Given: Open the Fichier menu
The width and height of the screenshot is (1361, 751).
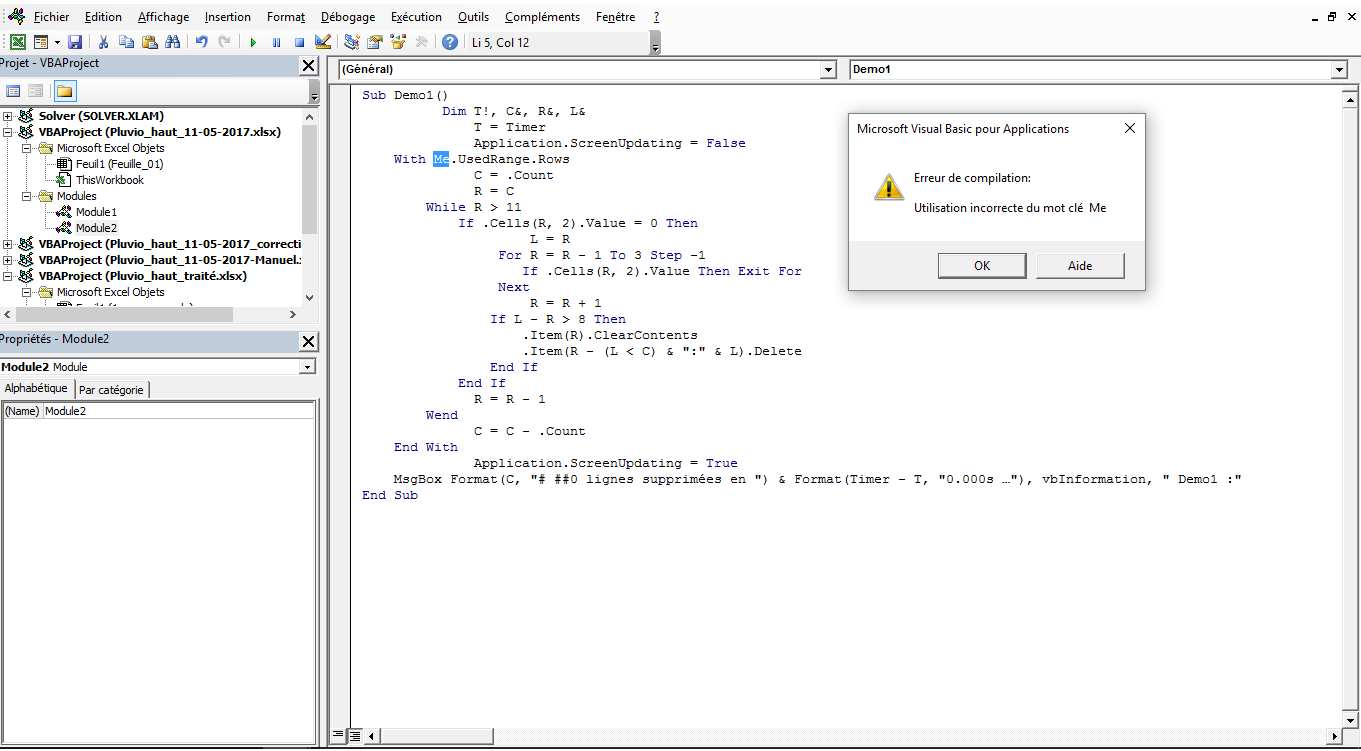Looking at the screenshot, I should pyautogui.click(x=51, y=17).
